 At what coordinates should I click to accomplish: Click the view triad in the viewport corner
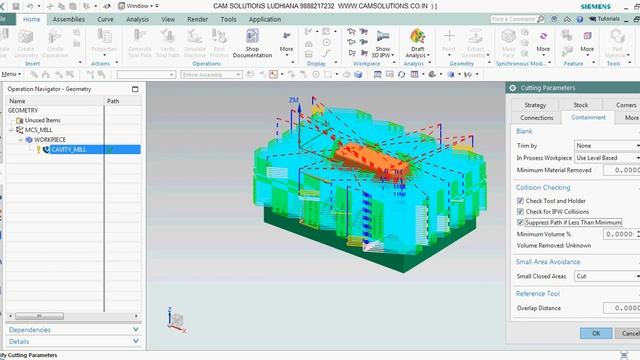[176, 320]
